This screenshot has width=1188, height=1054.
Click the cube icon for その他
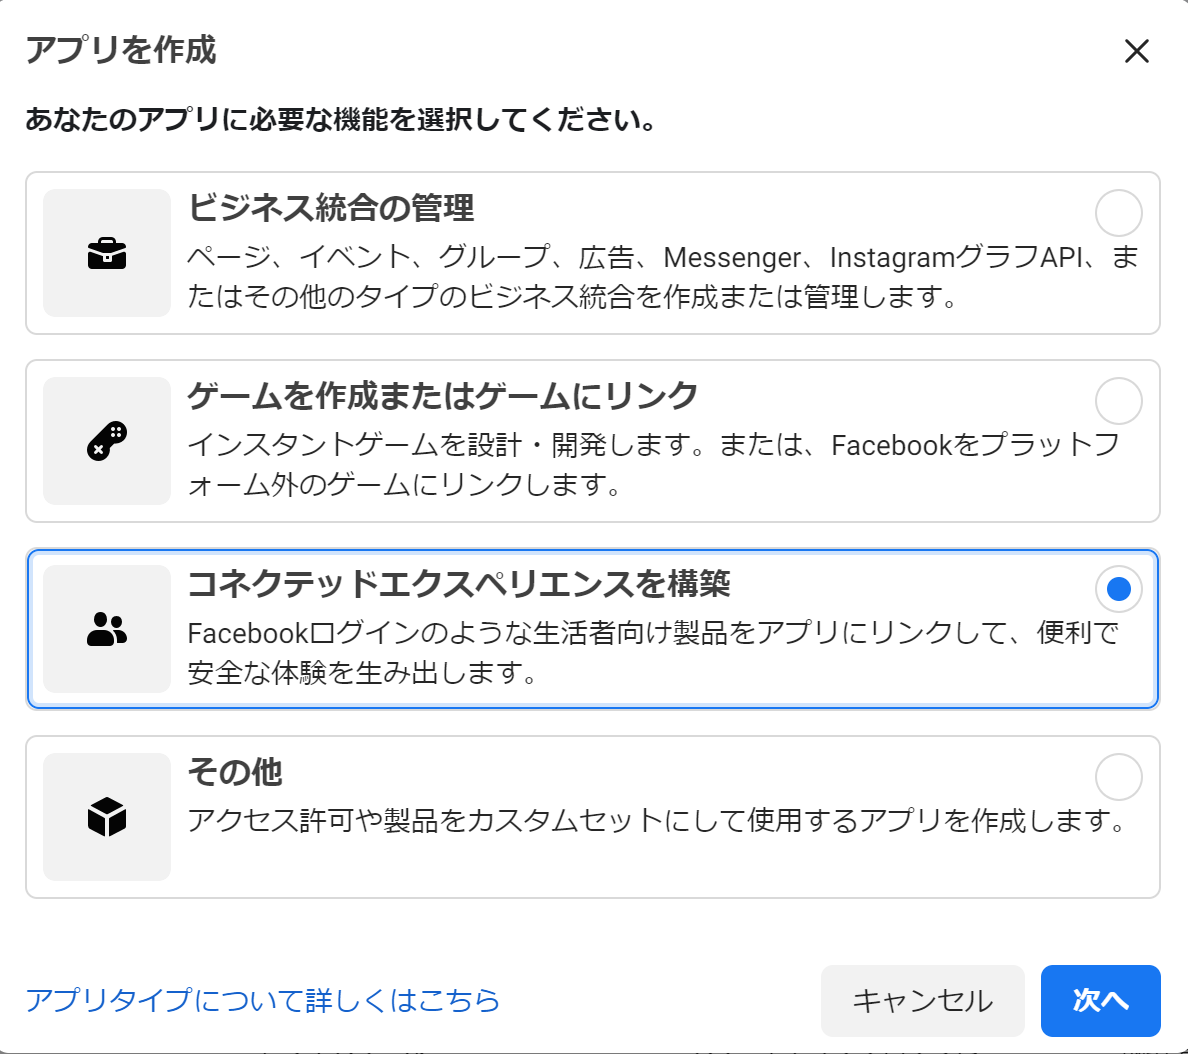pos(107,817)
